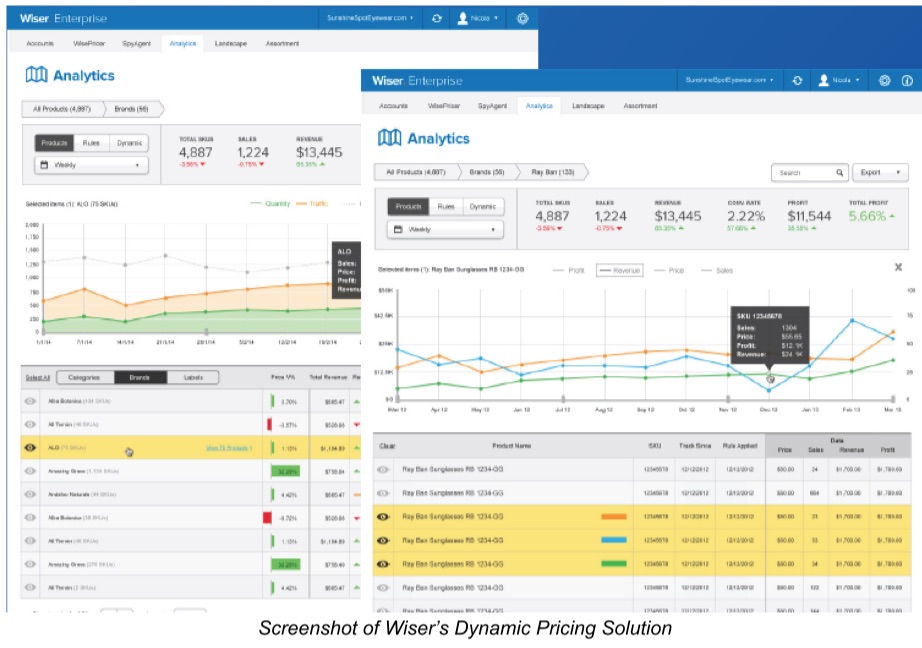922x648 pixels.
Task: Toggle visibility for Amazing Grass (276 SKUs)
Action: [x=30, y=565]
